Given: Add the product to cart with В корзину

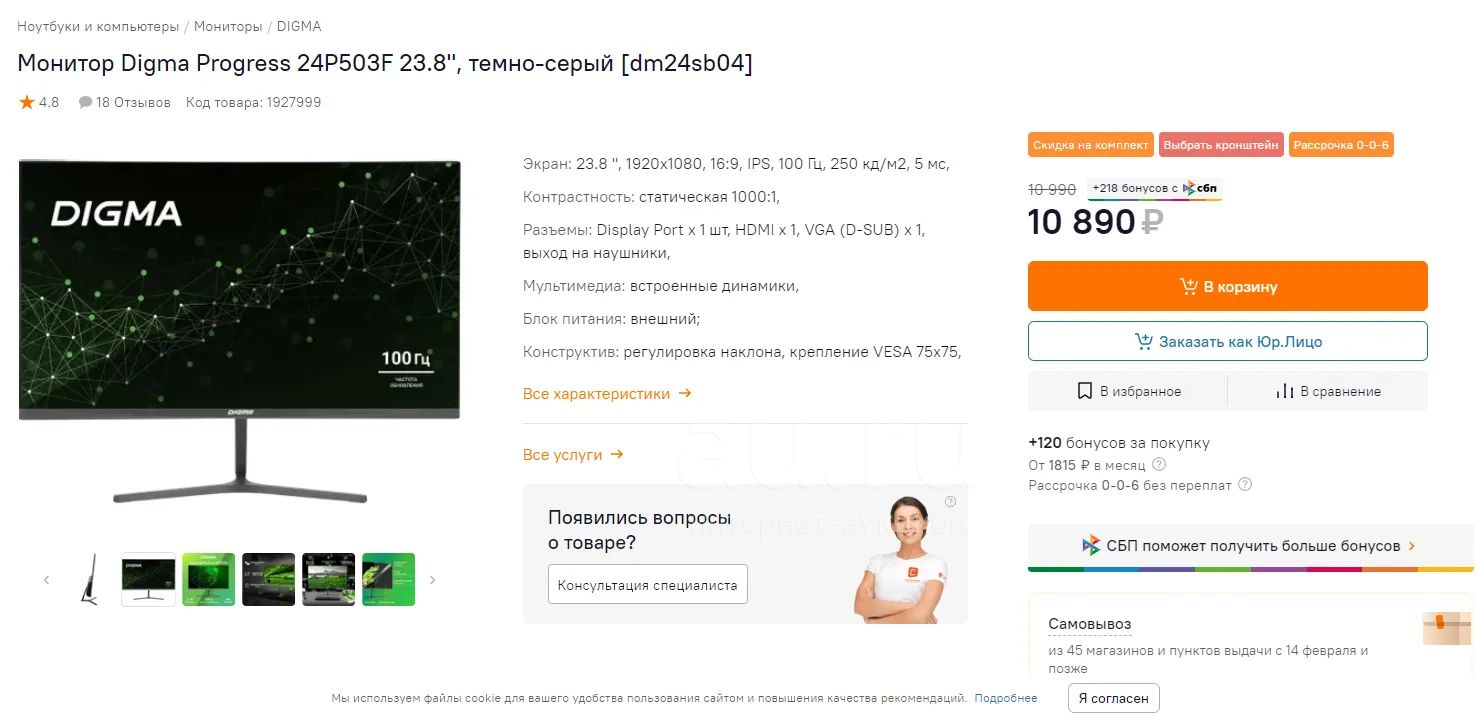Looking at the screenshot, I should pos(1228,286).
